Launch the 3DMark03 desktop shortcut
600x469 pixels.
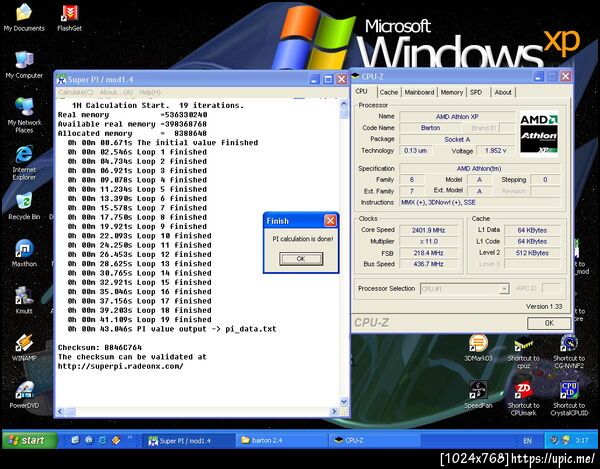[478, 347]
